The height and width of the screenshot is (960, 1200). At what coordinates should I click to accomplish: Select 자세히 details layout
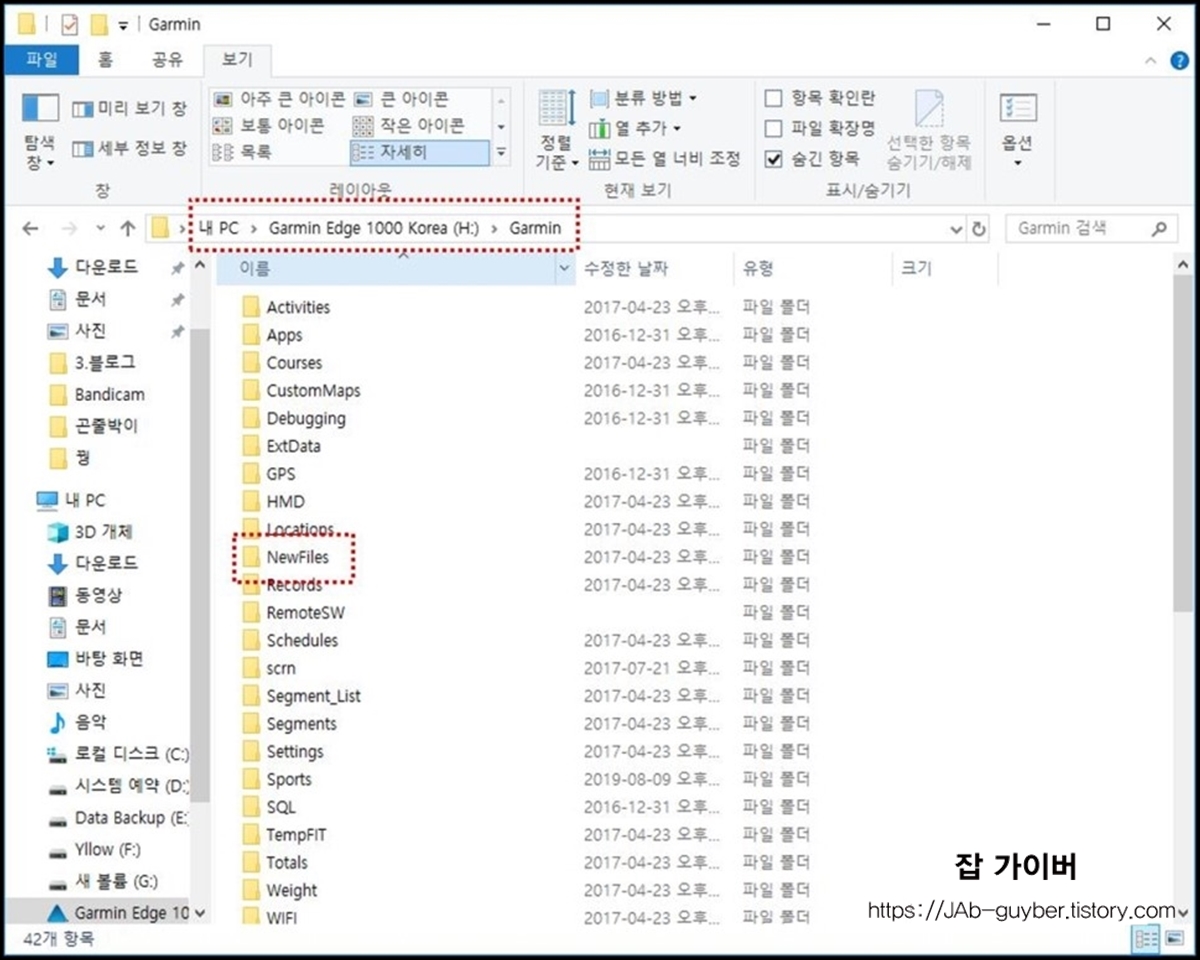(x=419, y=153)
